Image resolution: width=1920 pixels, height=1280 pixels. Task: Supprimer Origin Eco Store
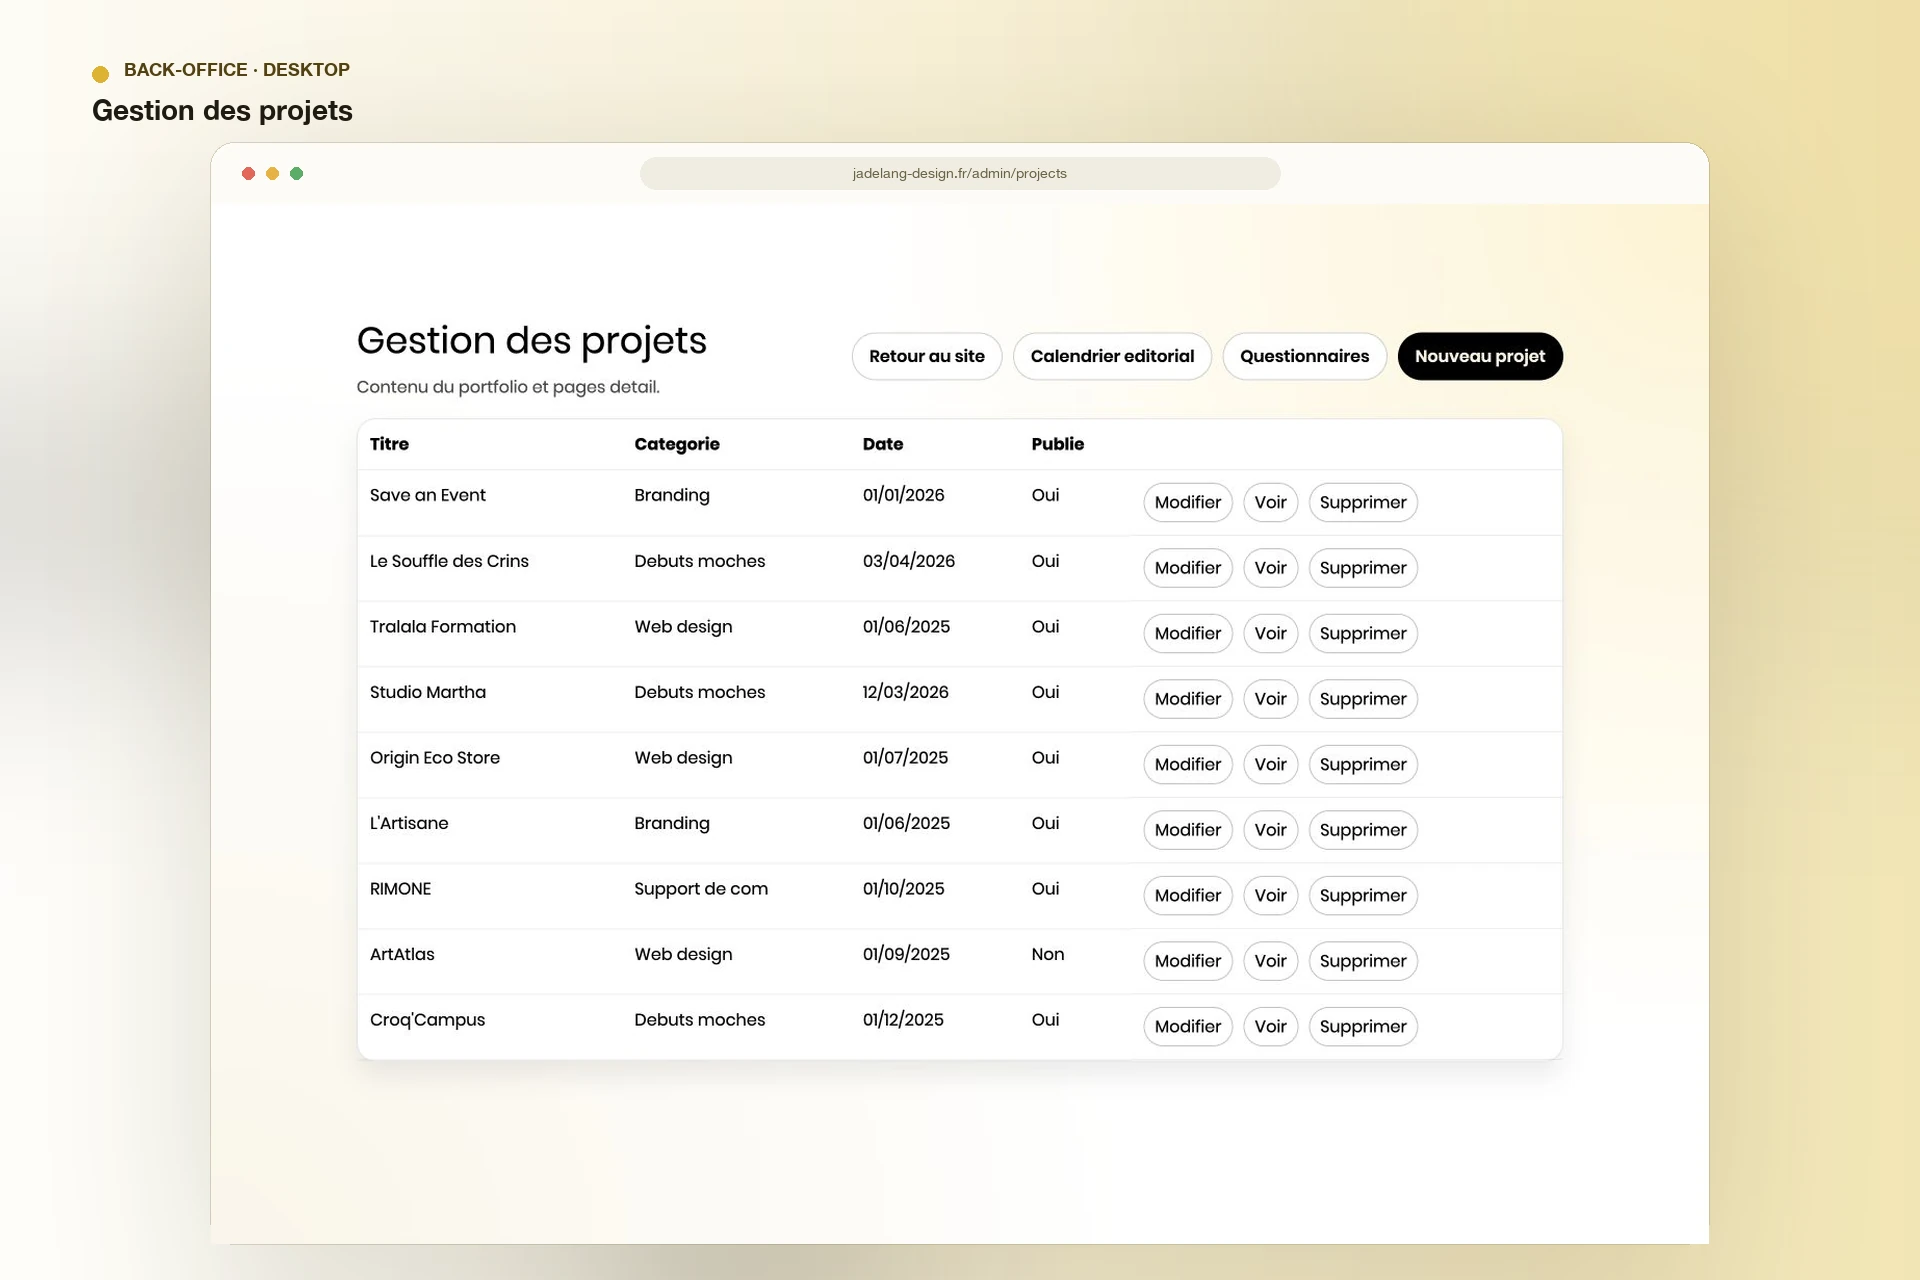[1363, 764]
